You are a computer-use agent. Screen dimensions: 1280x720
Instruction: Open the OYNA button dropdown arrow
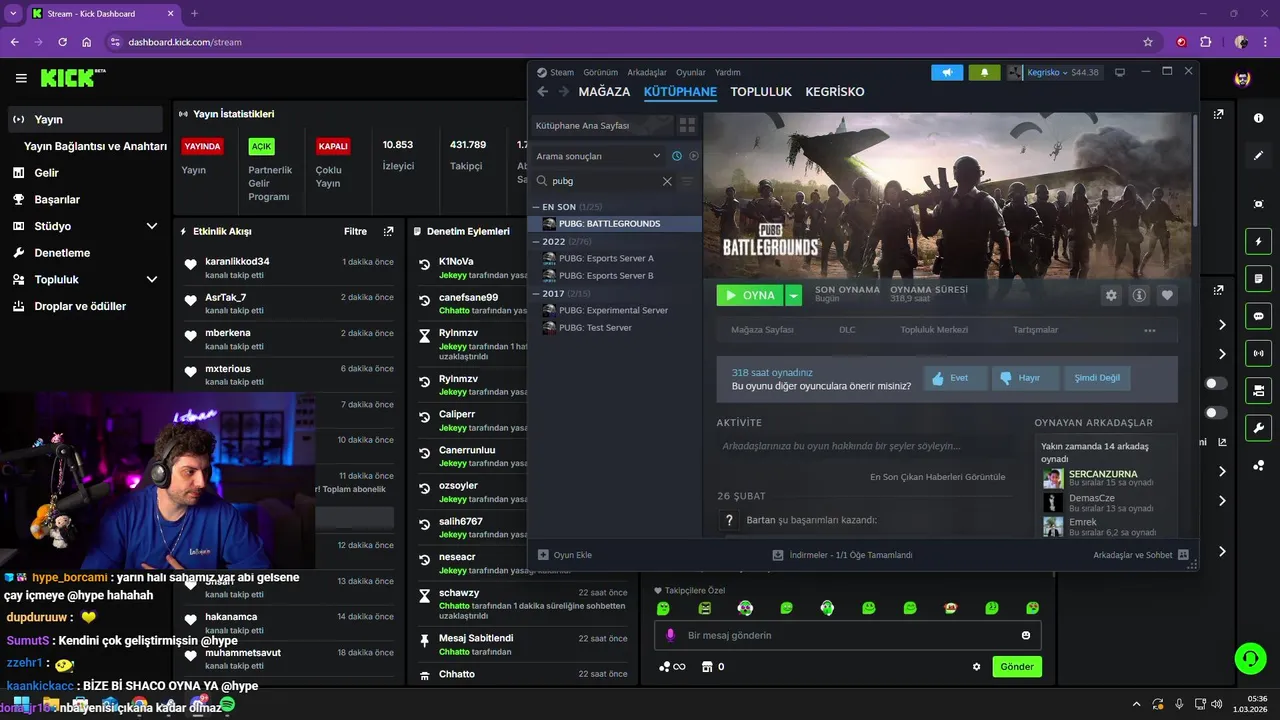tap(793, 295)
